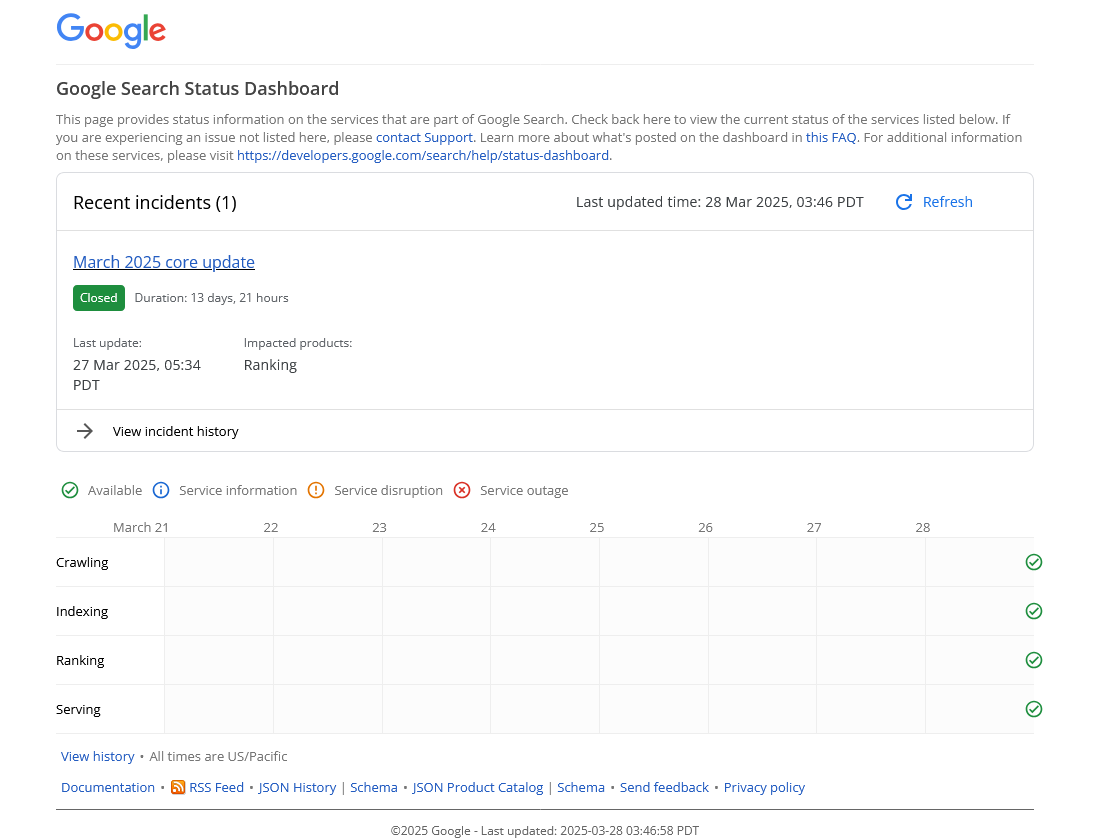Click the arrow icon beside View incident history
Screen dimensions: 1101x839
click(x=85, y=431)
